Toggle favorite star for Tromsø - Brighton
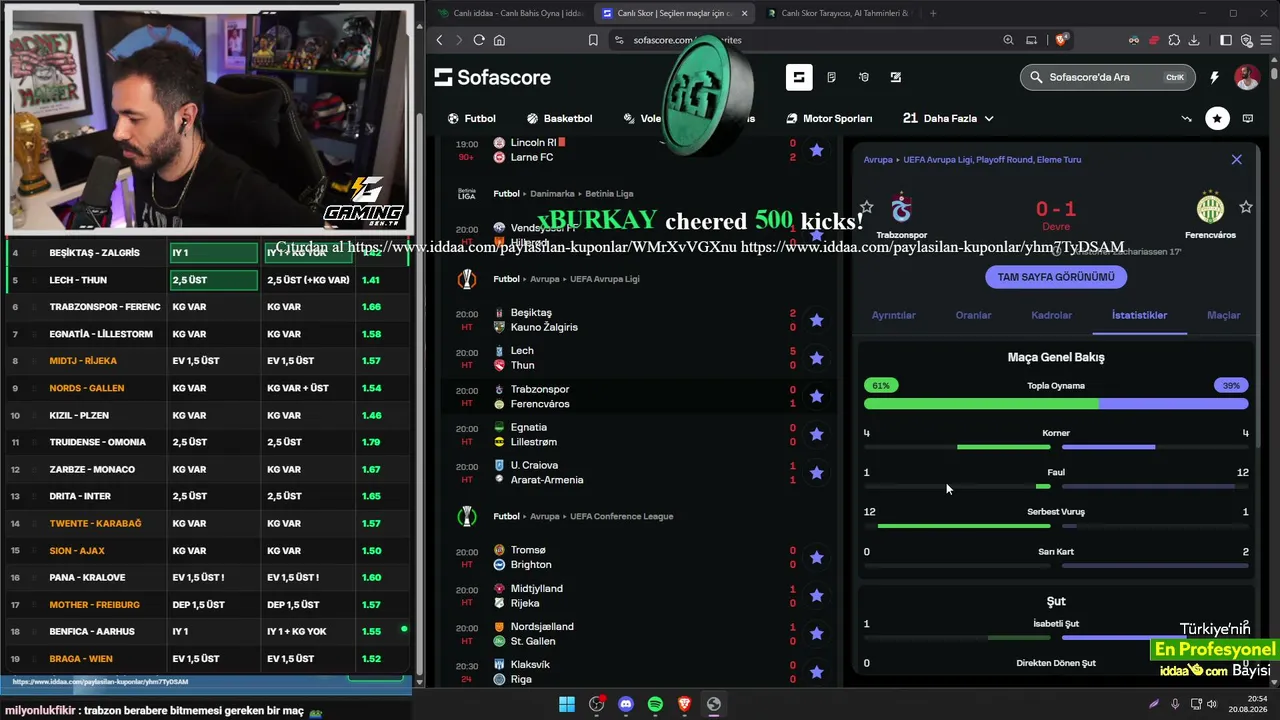The height and width of the screenshot is (720, 1280). (x=816, y=557)
